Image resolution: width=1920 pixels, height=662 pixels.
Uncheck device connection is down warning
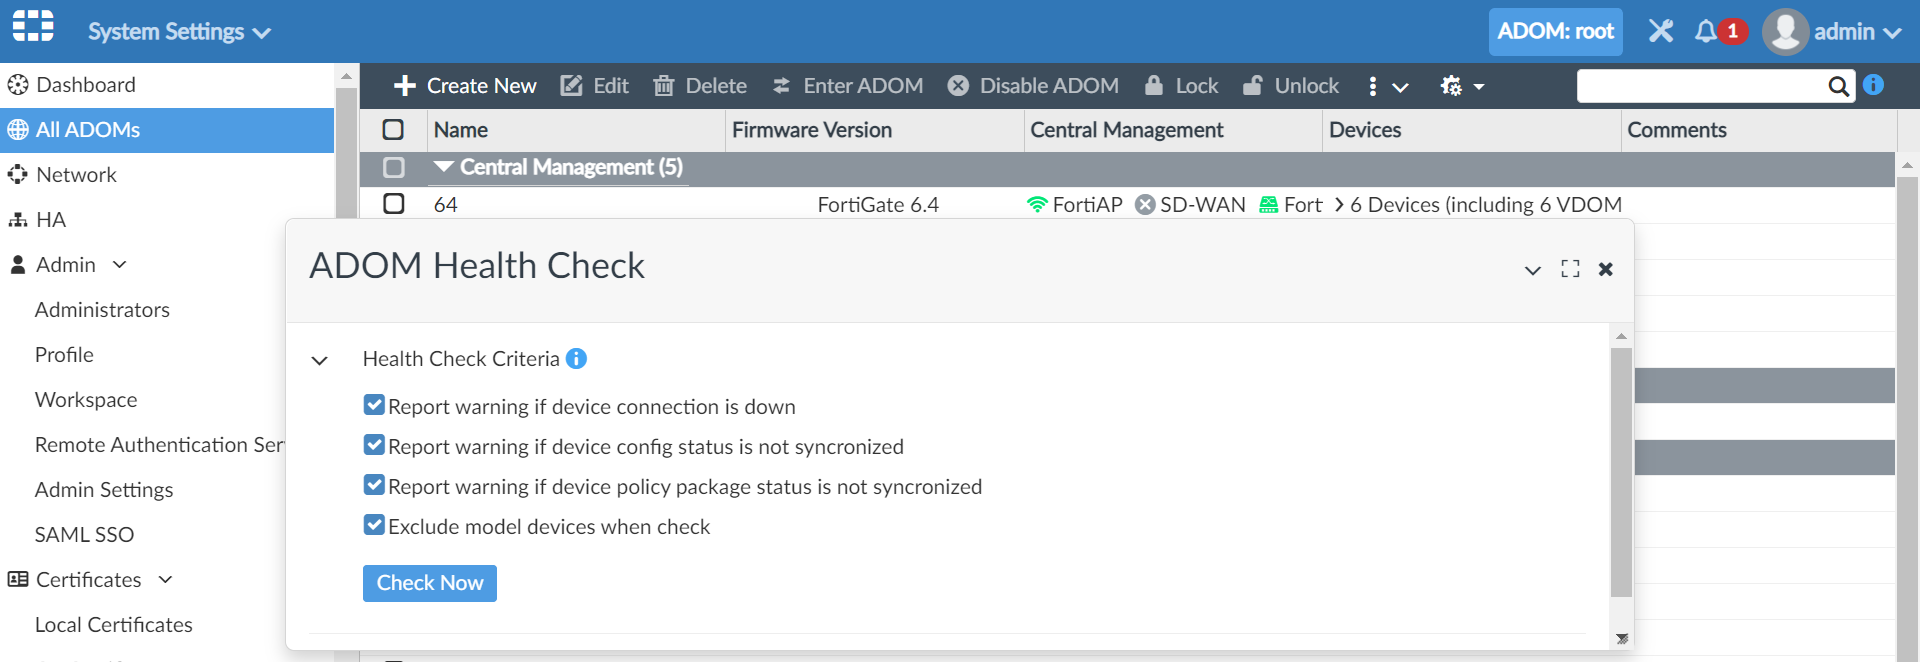(374, 405)
